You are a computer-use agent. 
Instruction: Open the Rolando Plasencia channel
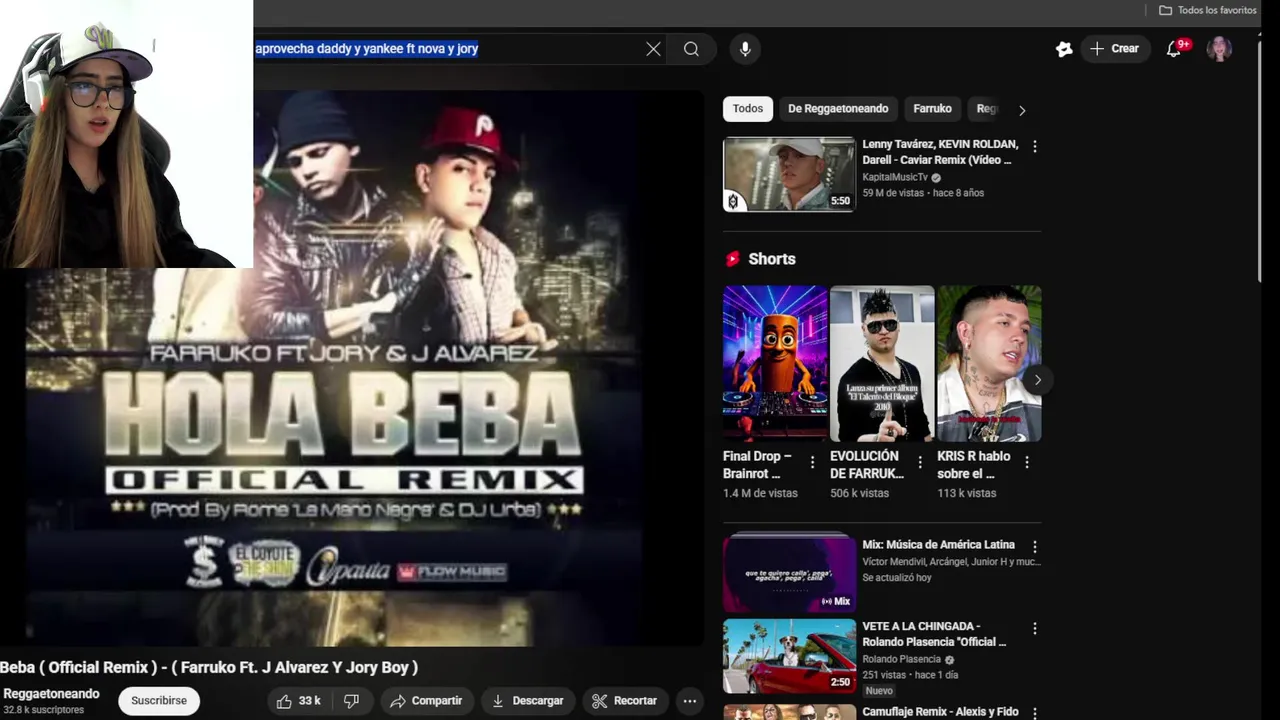point(901,660)
